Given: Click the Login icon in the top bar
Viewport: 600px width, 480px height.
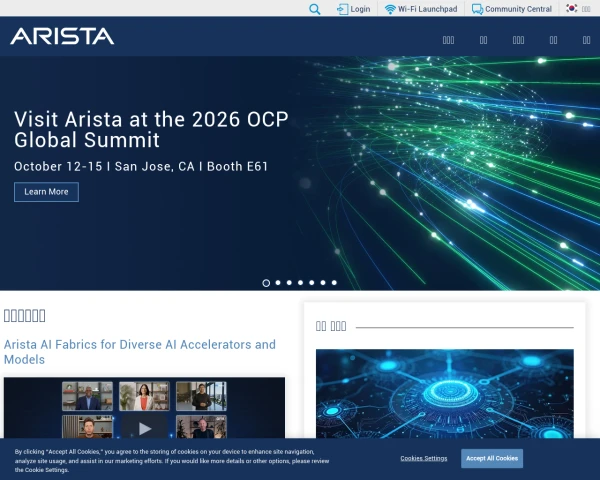Looking at the screenshot, I should click(342, 9).
